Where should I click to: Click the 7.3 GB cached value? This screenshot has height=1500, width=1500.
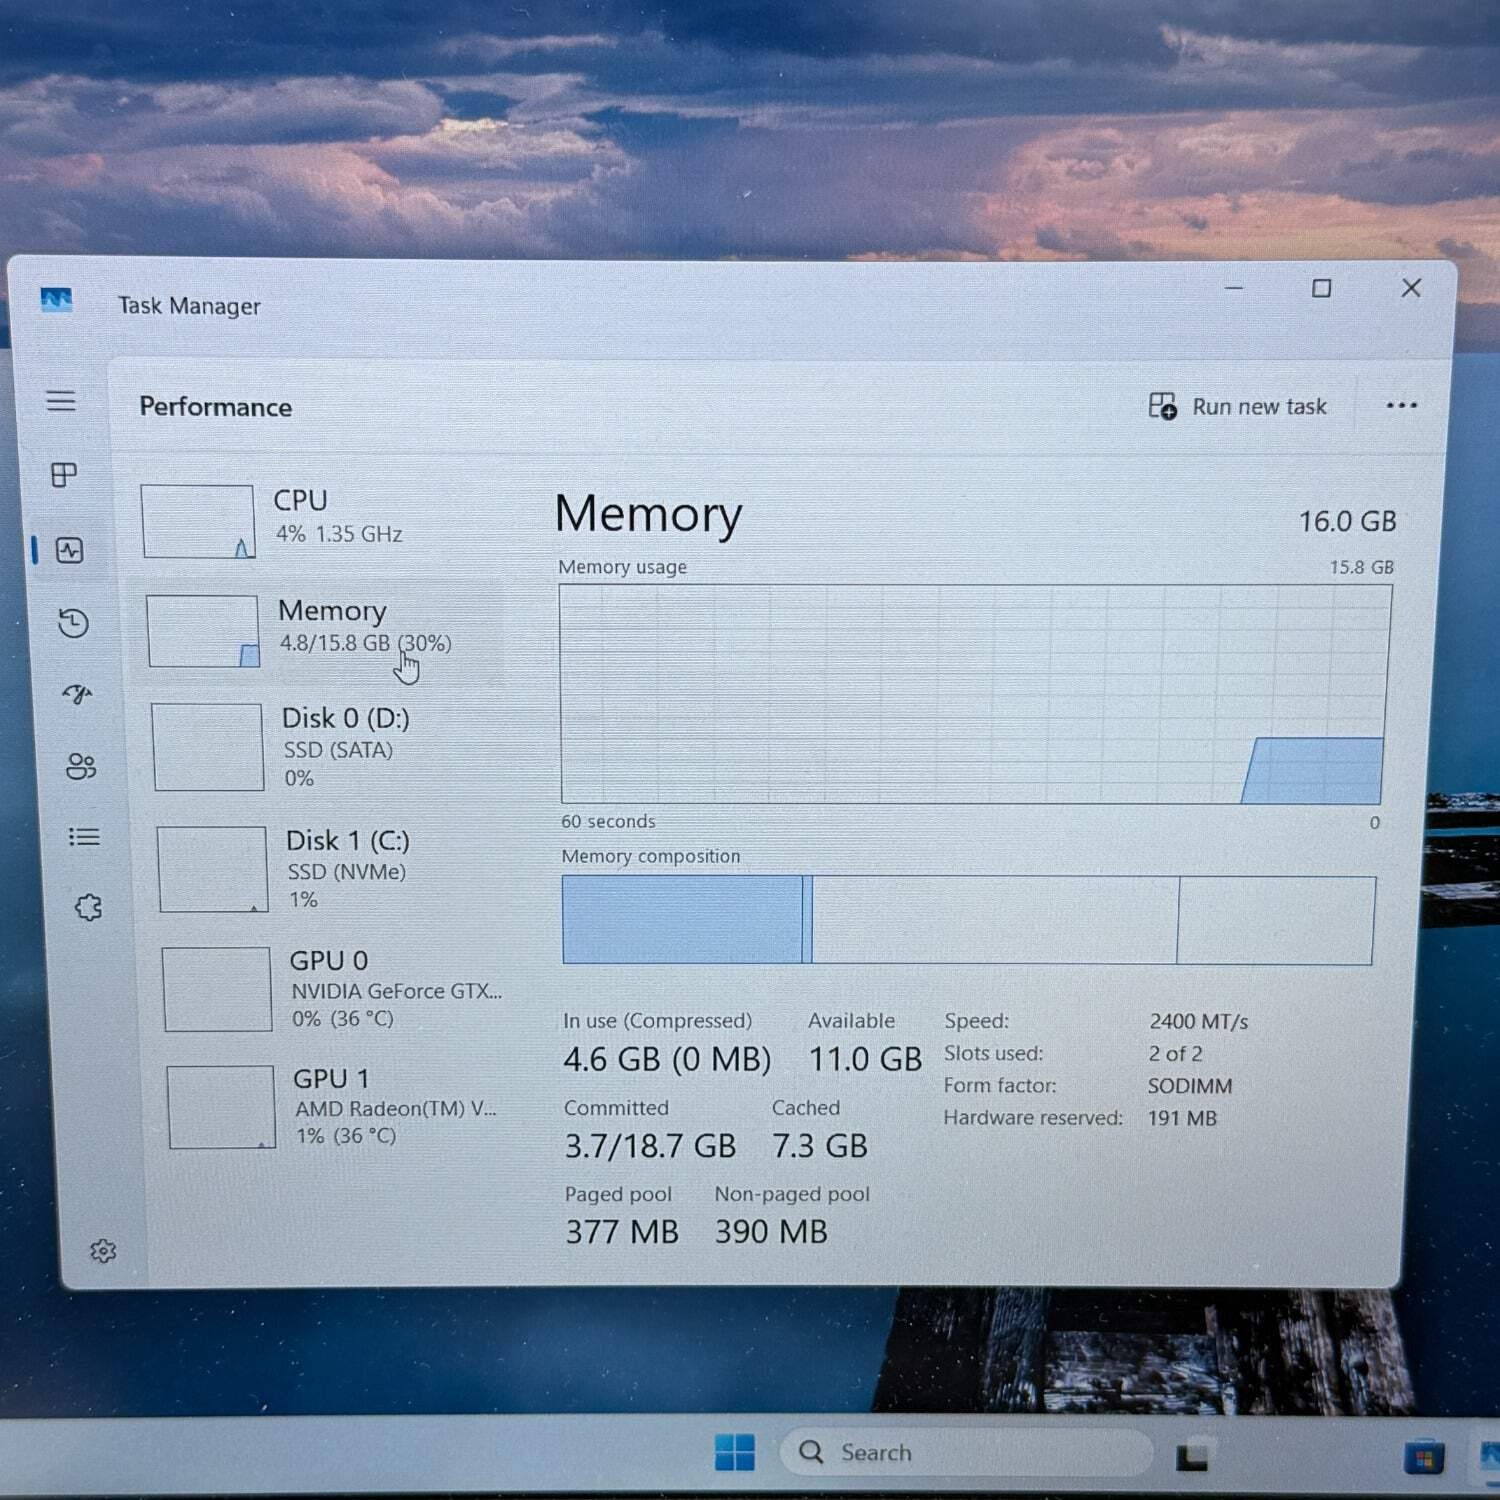820,1146
